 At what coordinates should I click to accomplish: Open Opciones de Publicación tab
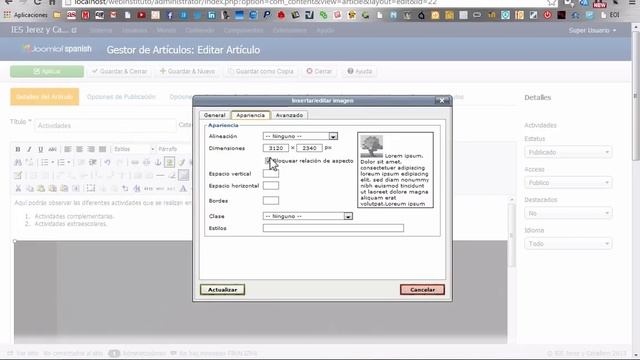121,97
